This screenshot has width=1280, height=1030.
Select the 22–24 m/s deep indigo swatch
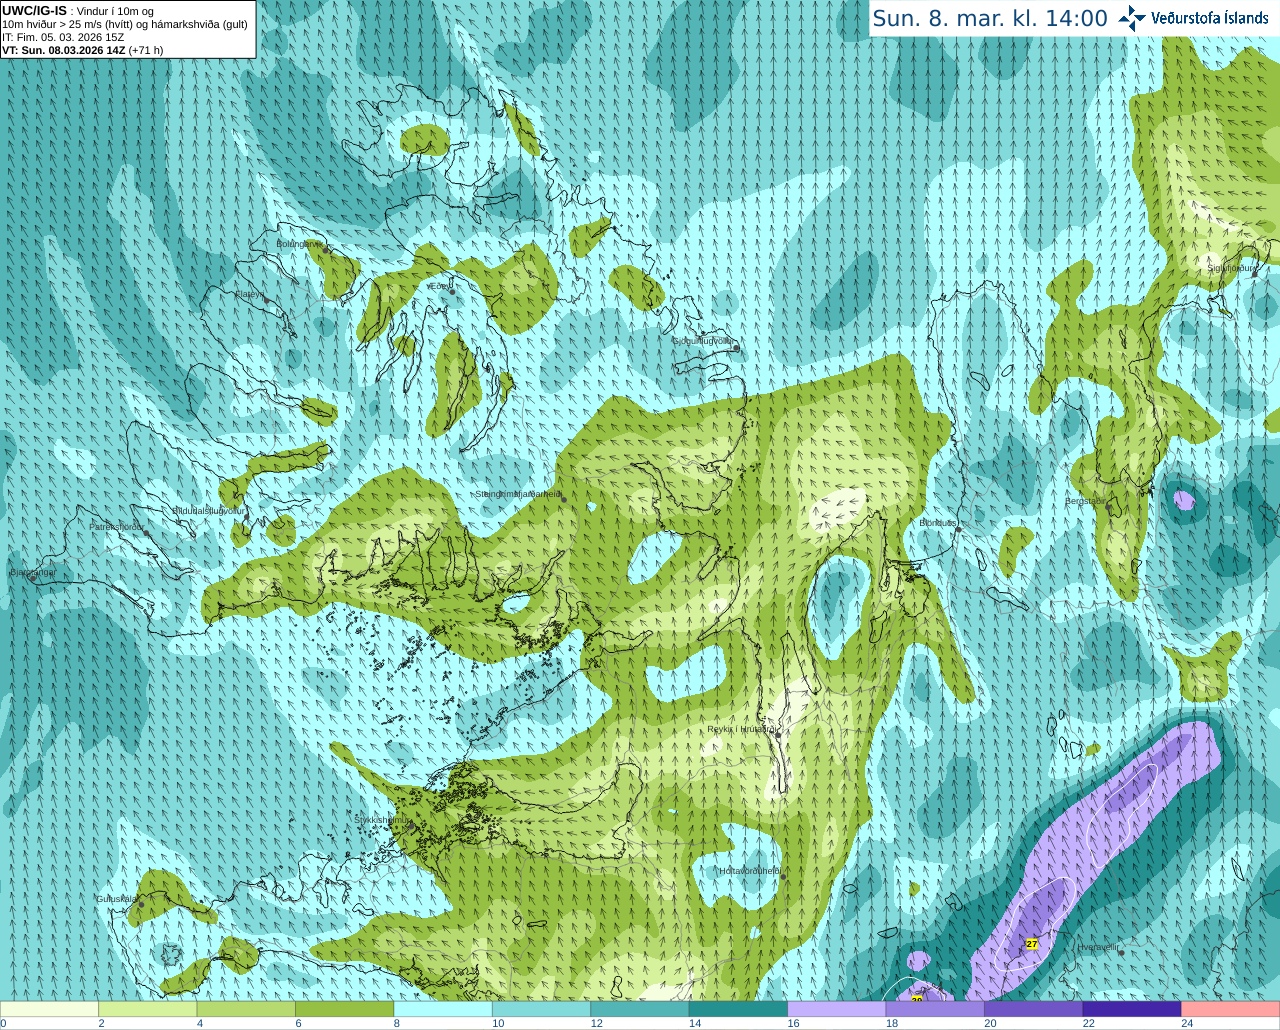coord(1132,1009)
